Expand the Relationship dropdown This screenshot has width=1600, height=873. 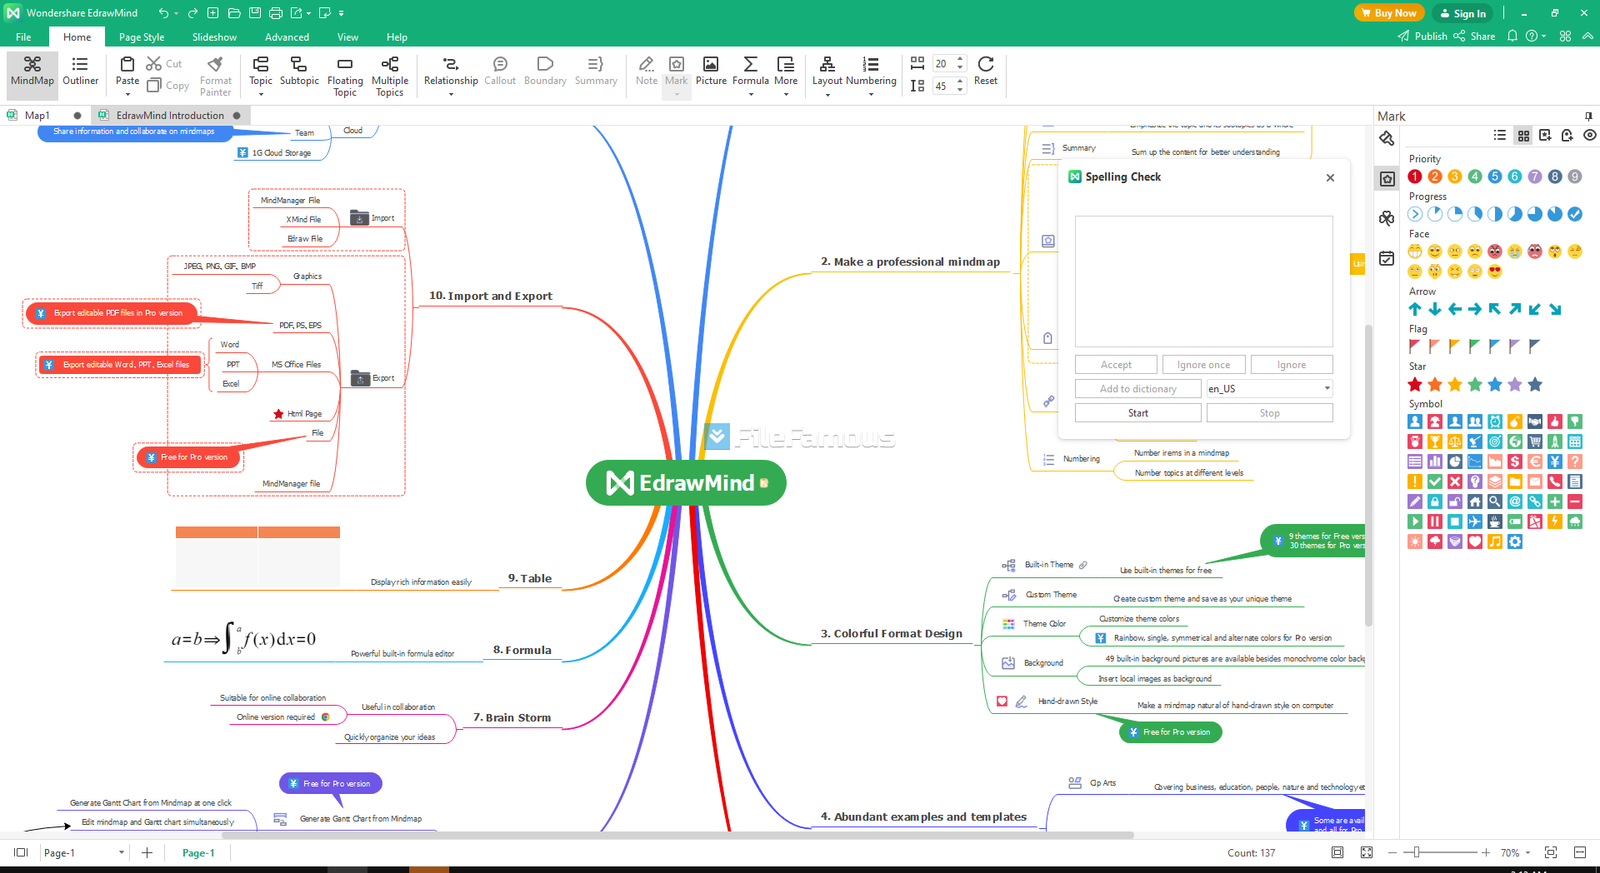[451, 94]
